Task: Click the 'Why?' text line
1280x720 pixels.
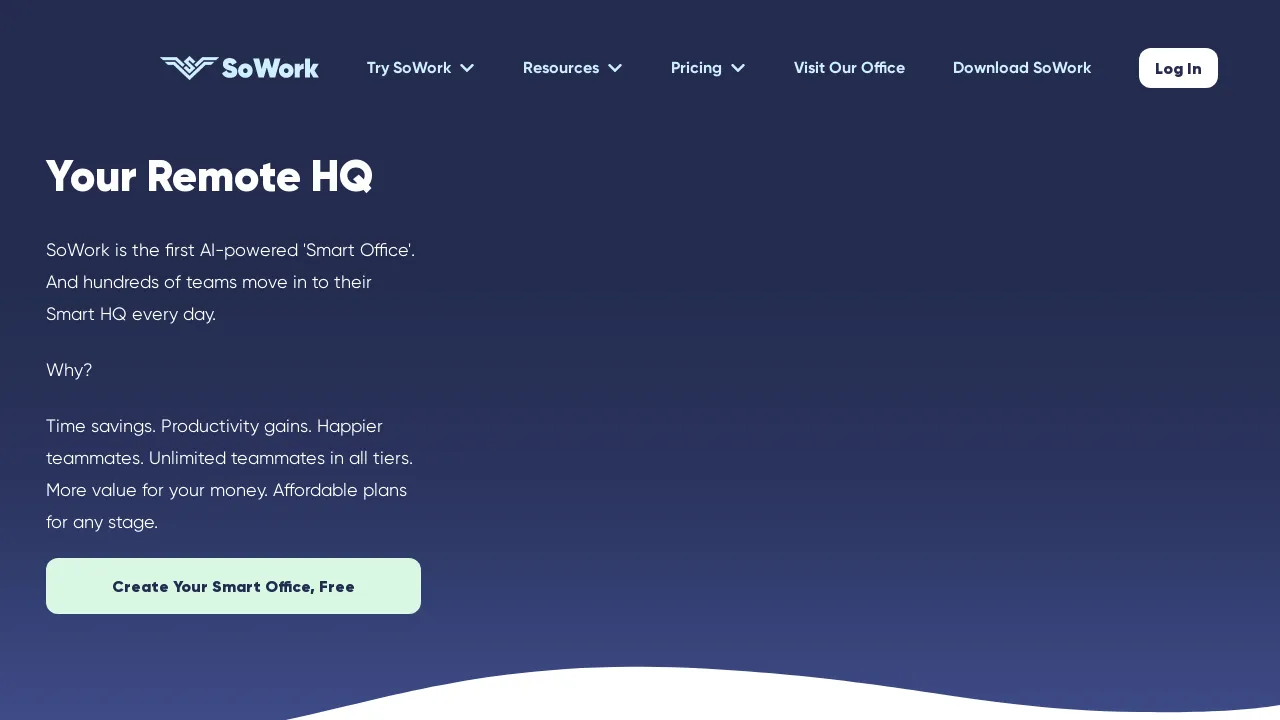Action: click(x=69, y=370)
